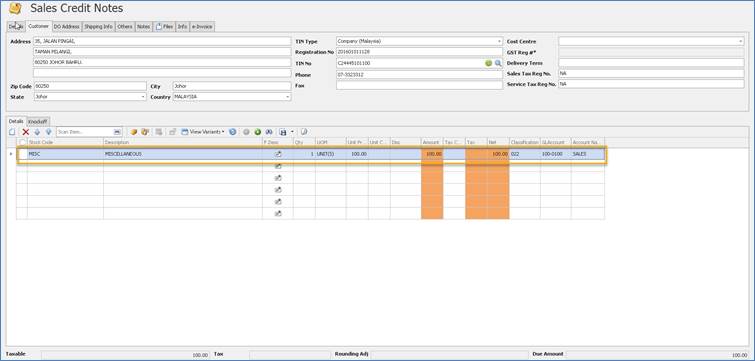Select the Details sub-tab above the grid
The image size is (755, 361).
pyautogui.click(x=16, y=121)
